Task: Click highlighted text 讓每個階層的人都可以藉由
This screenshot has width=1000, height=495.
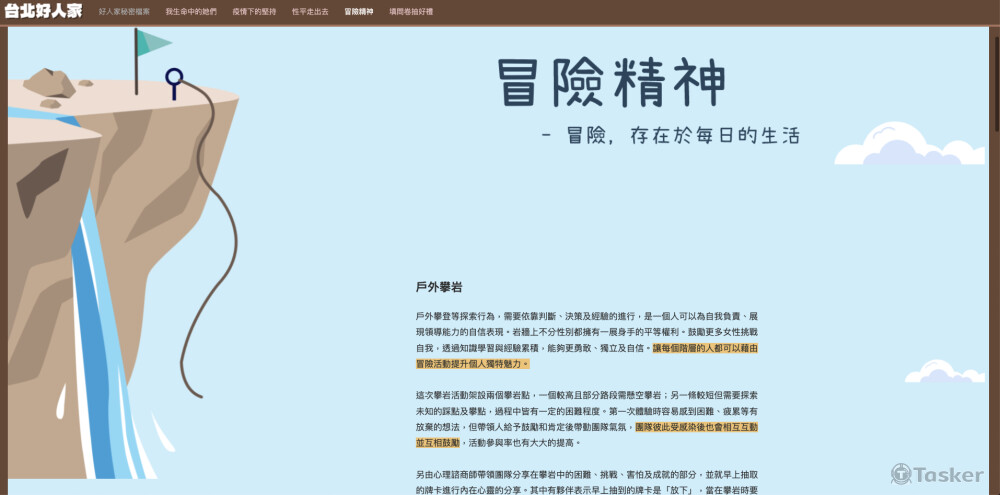Action: click(x=705, y=348)
